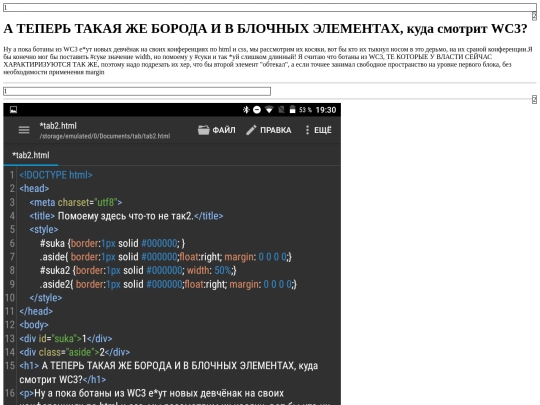The width and height of the screenshot is (540, 405).
Task: Click line number 10 in the gutter
Action: click(10, 298)
